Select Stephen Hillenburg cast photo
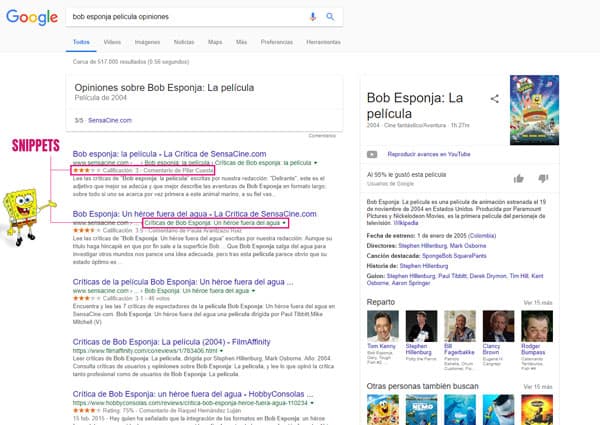The image size is (600, 425). click(421, 326)
